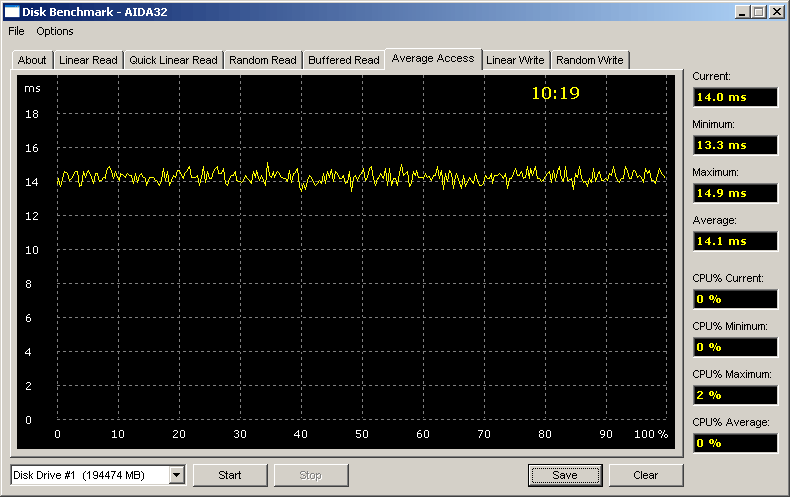The height and width of the screenshot is (497, 790).
Task: Click the Start benchmark button
Action: click(230, 475)
